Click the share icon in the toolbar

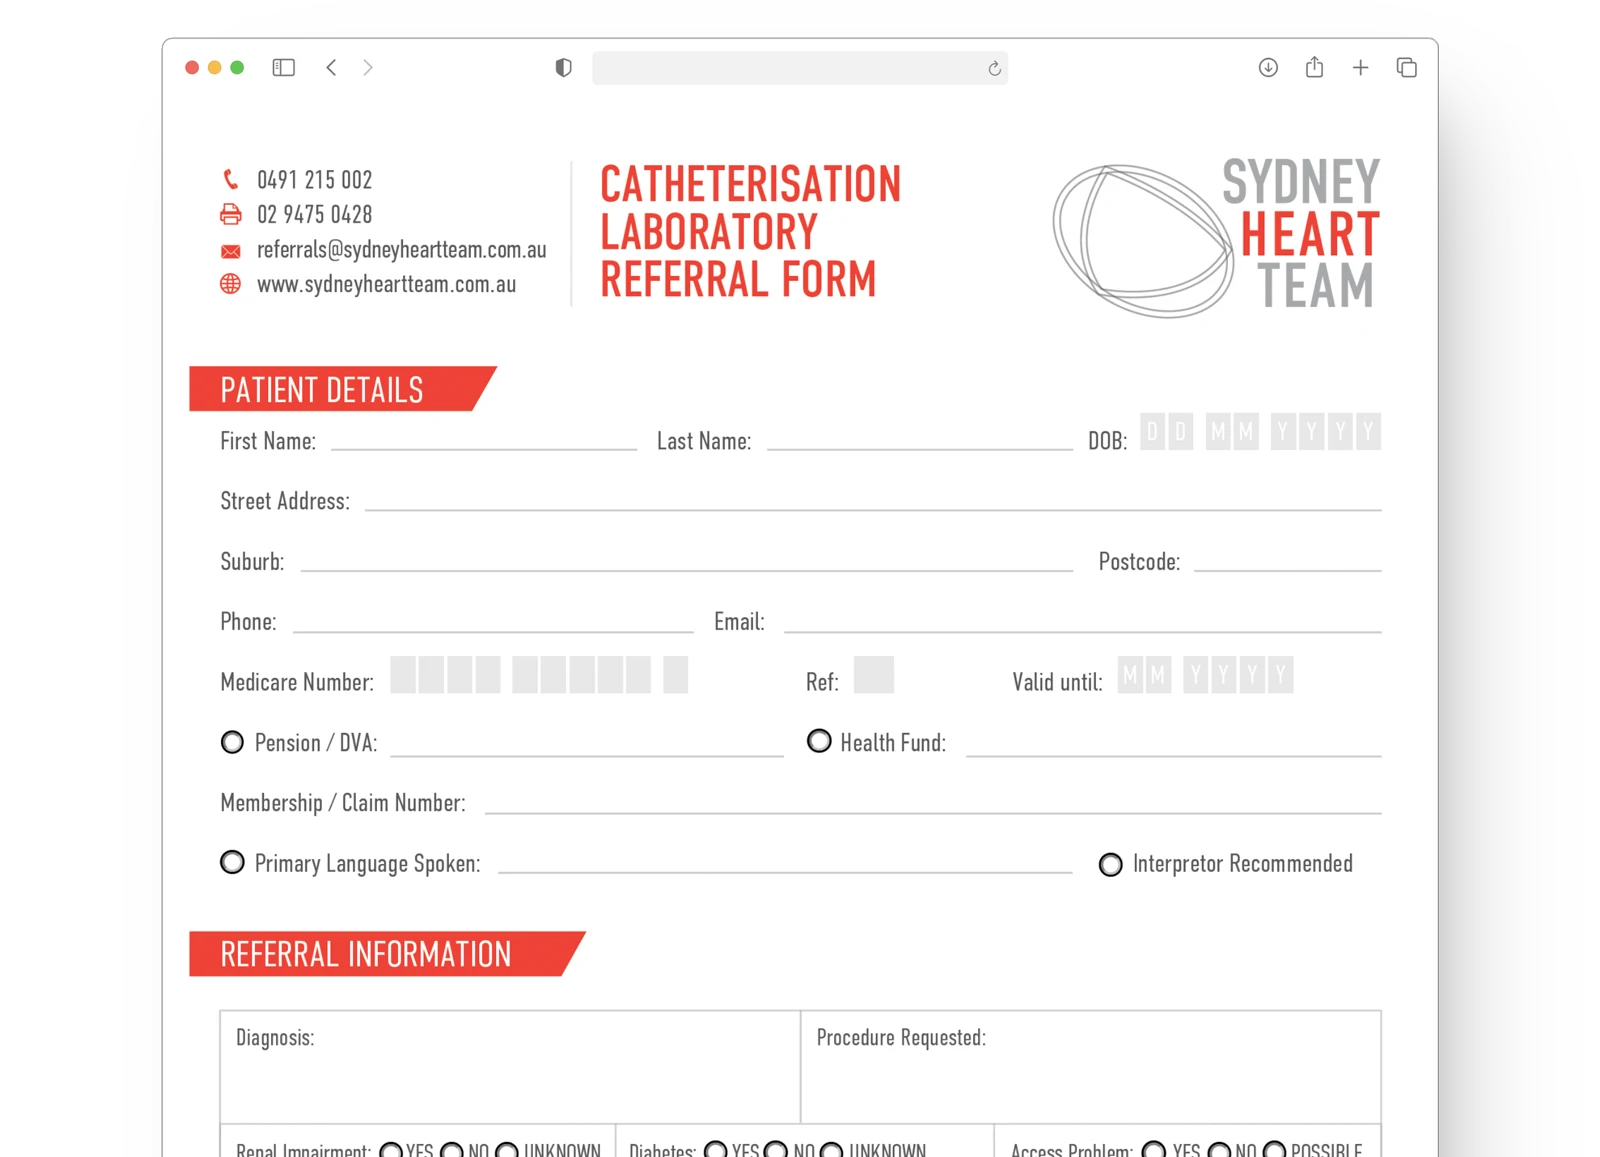point(1314,66)
